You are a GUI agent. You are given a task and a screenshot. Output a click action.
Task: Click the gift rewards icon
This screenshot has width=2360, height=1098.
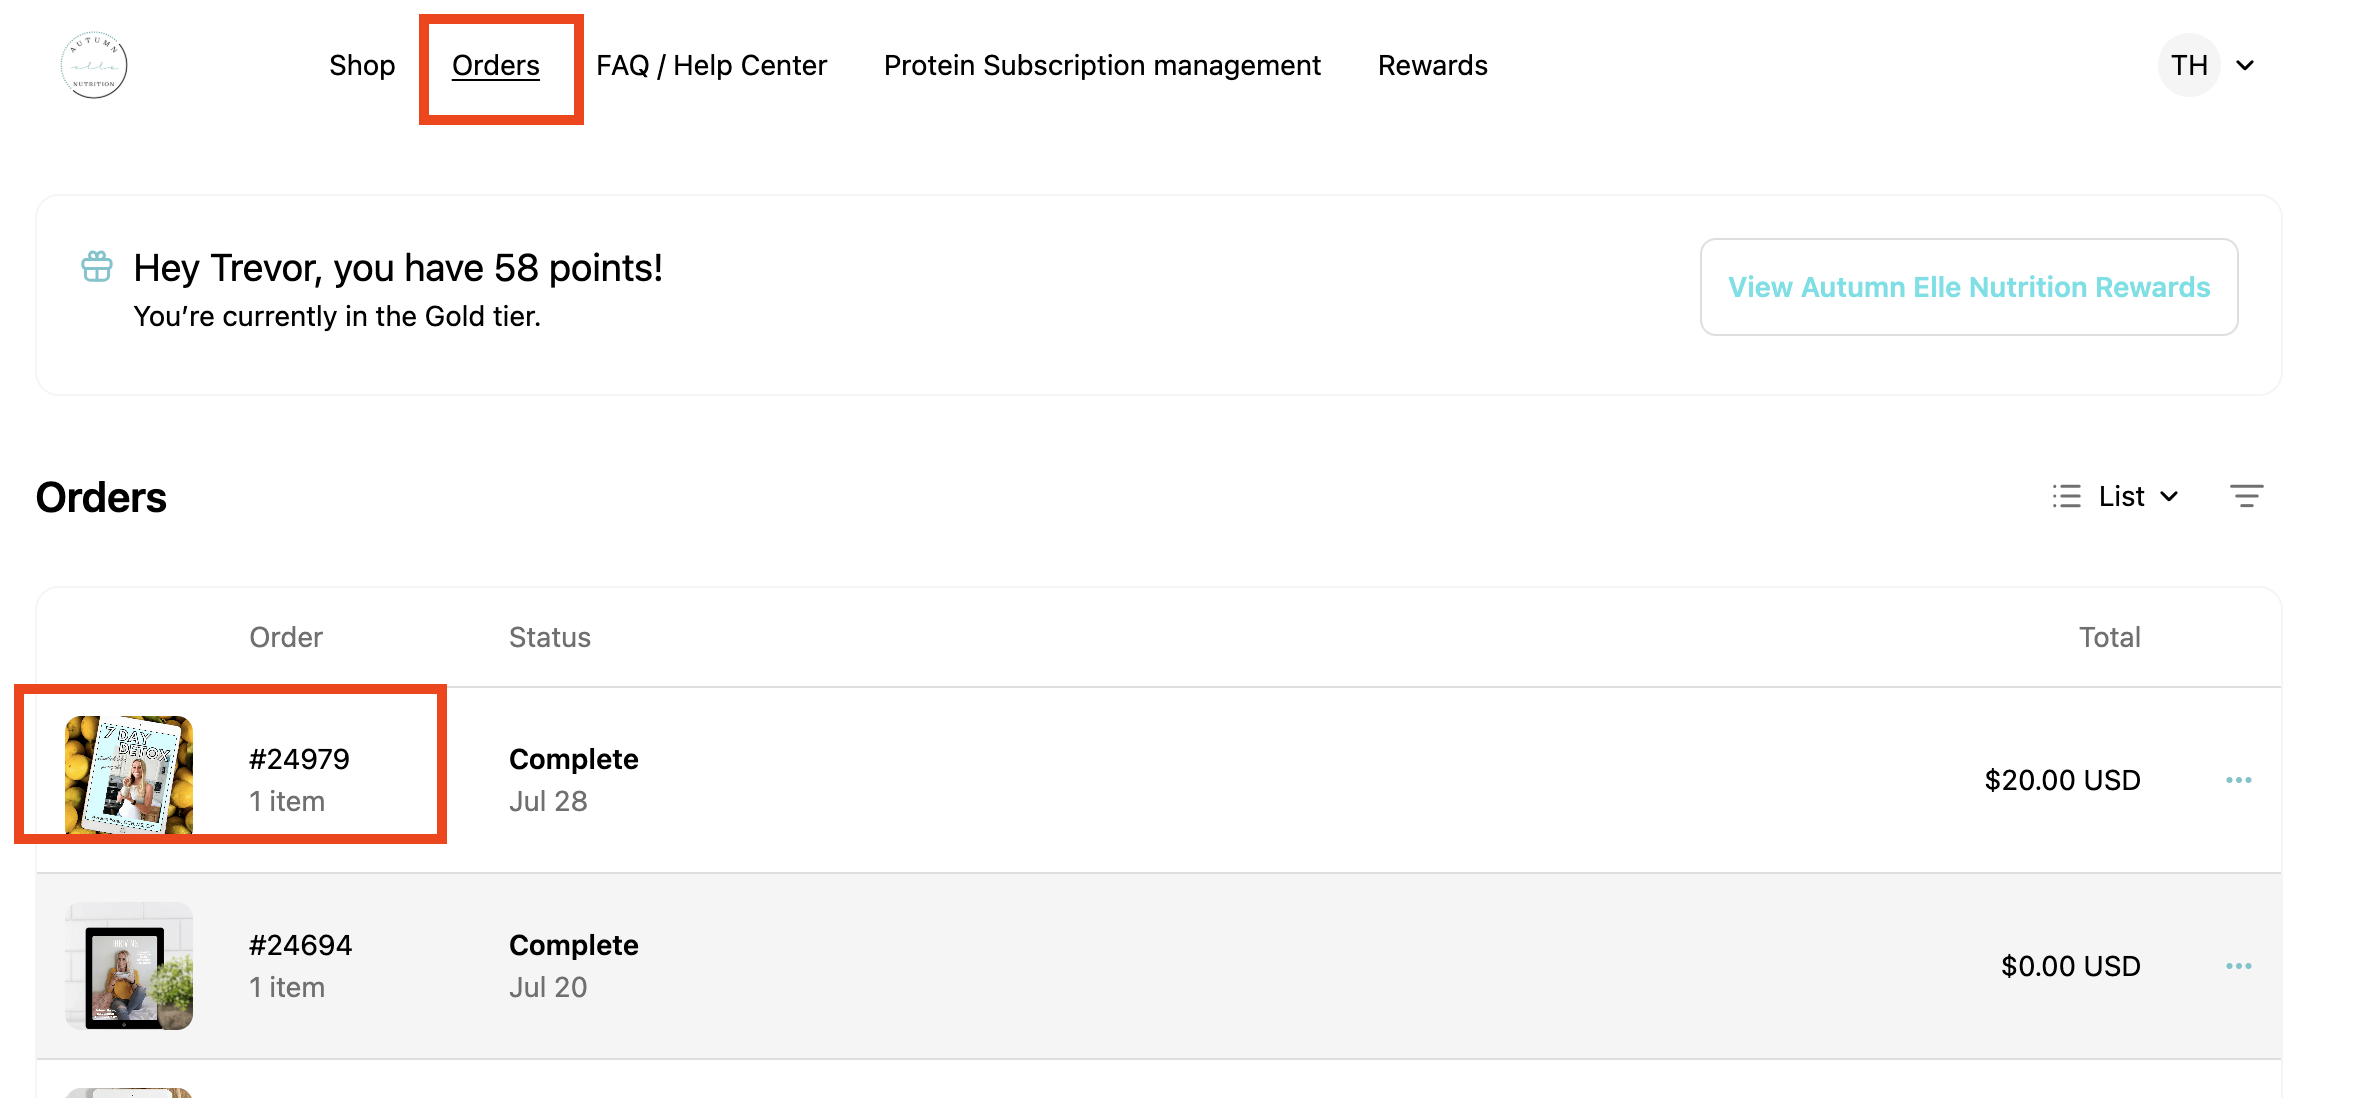[x=97, y=267]
